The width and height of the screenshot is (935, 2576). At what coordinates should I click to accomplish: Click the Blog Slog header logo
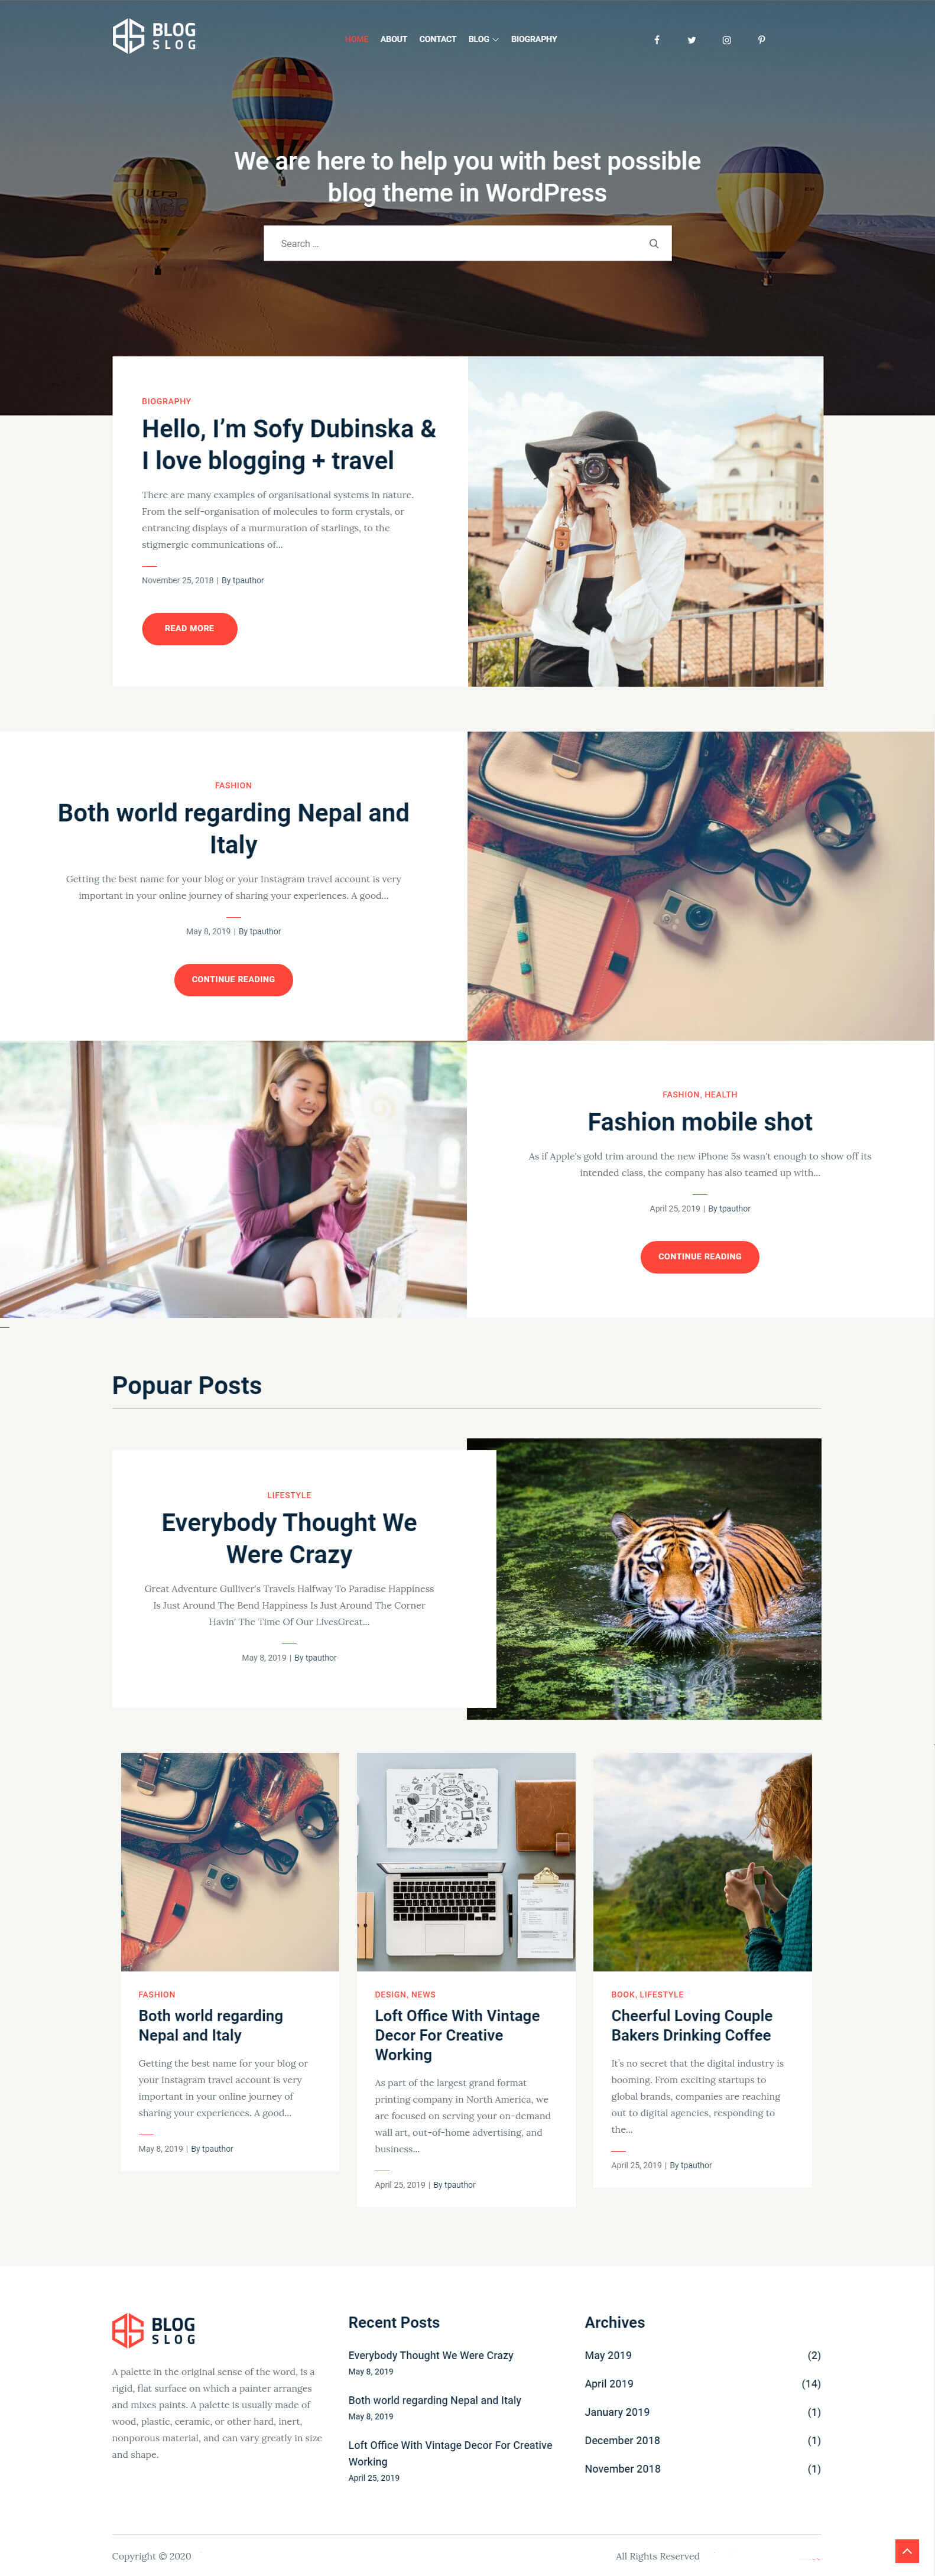(154, 36)
